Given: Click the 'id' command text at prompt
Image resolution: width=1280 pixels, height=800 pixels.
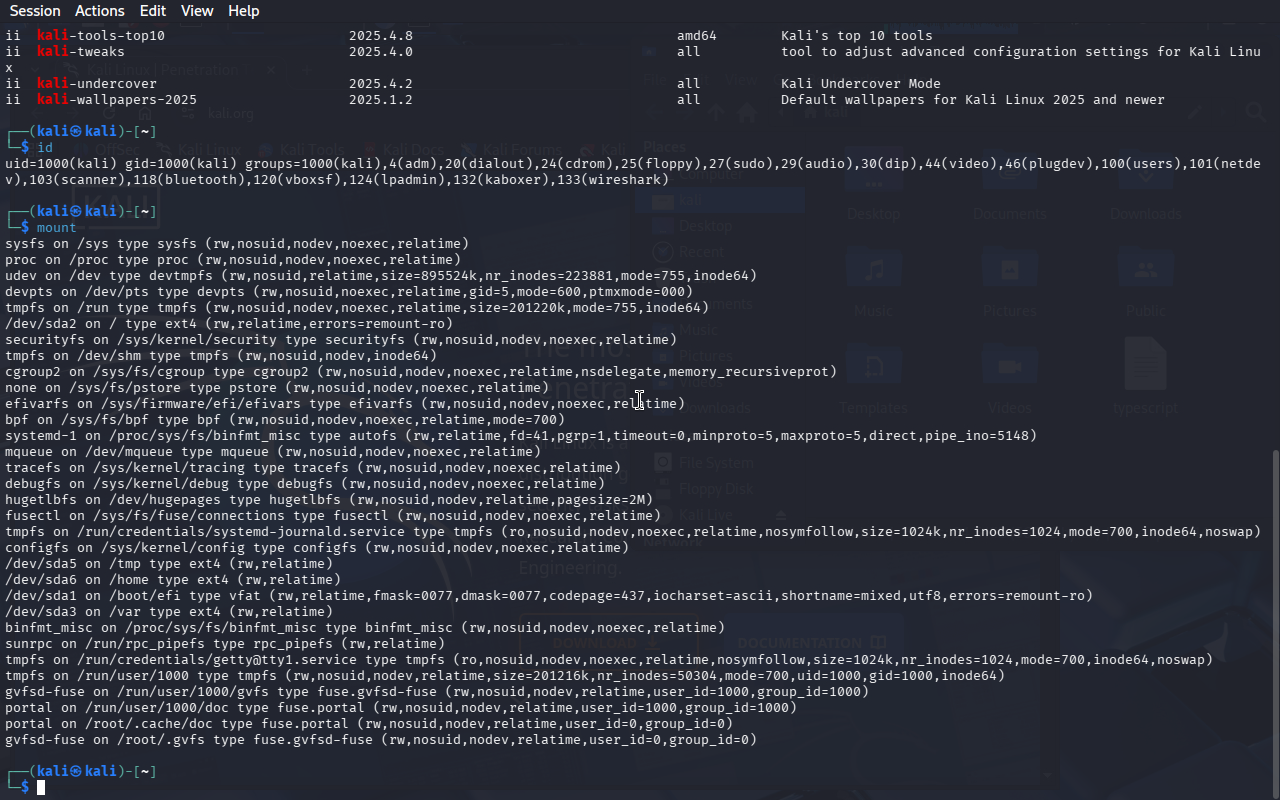Looking at the screenshot, I should (44, 148).
